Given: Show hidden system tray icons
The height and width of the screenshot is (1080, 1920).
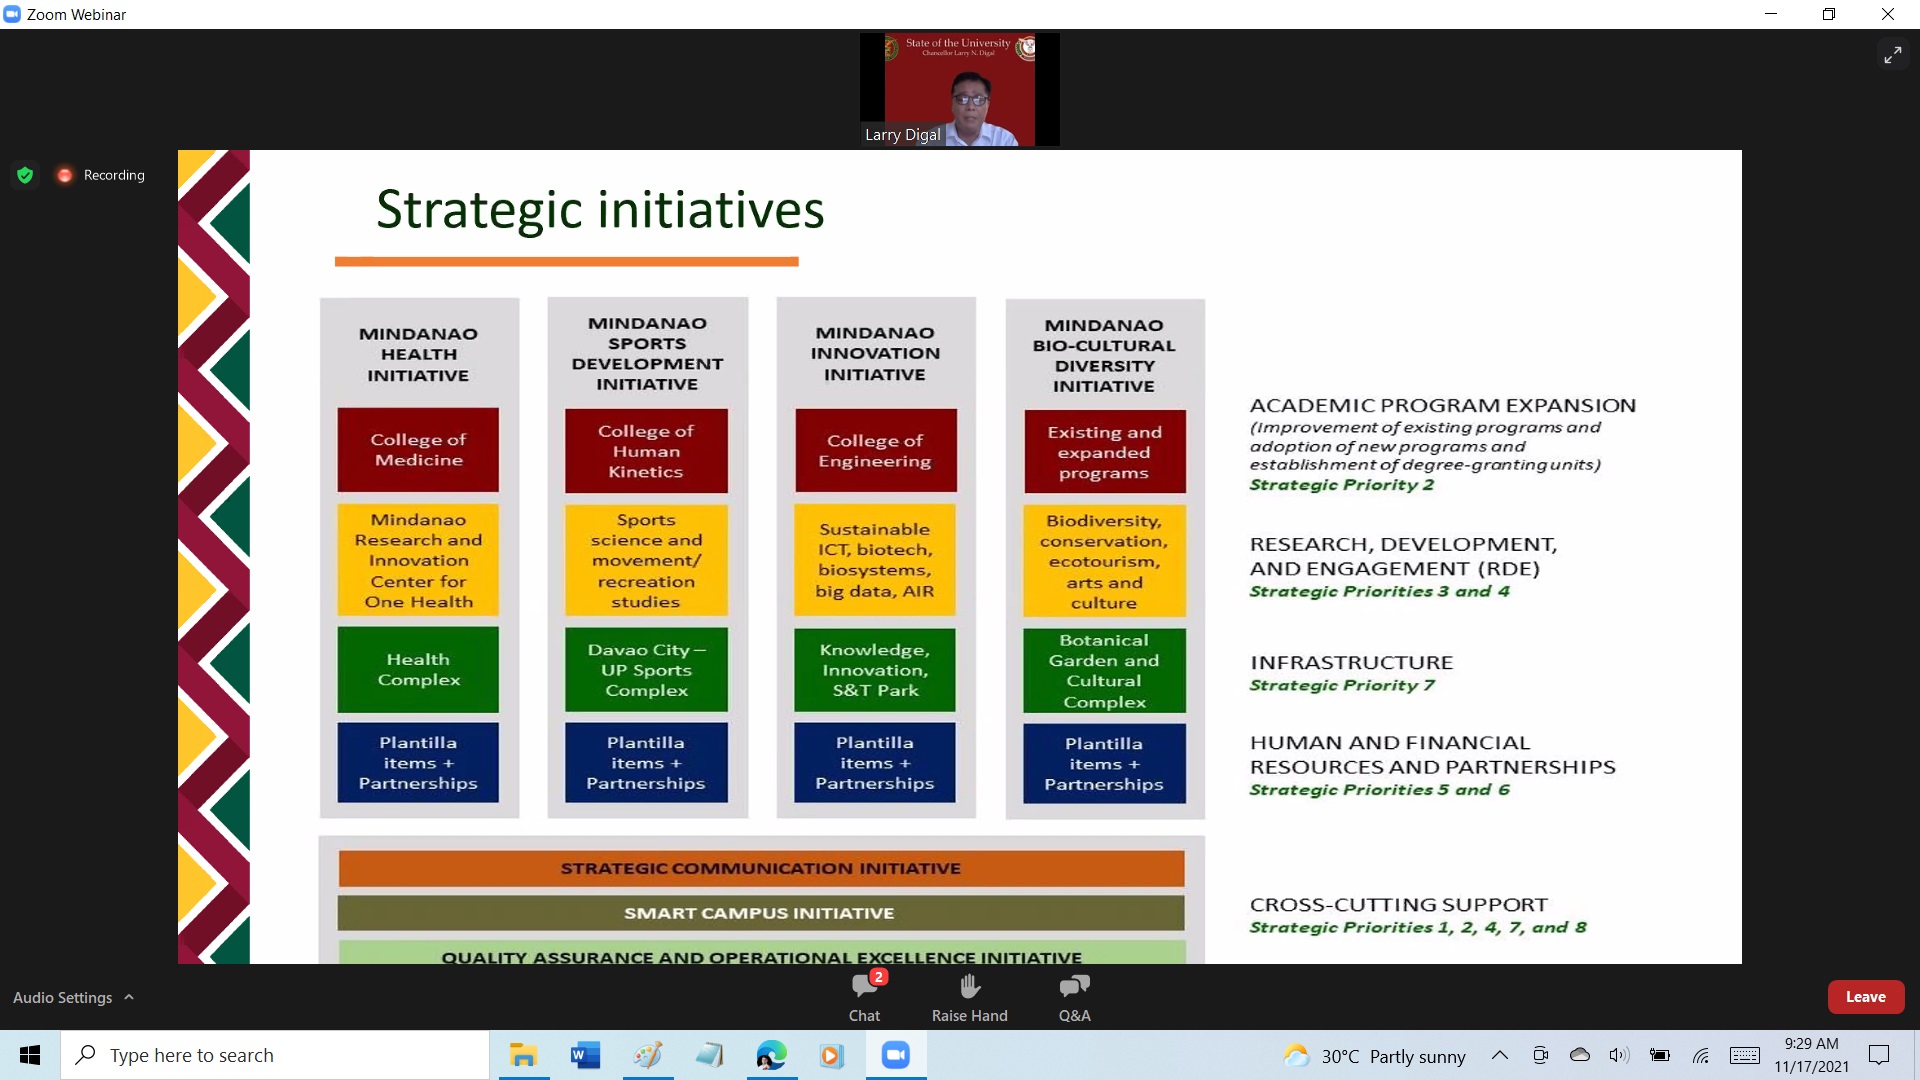Looking at the screenshot, I should (x=1500, y=1055).
